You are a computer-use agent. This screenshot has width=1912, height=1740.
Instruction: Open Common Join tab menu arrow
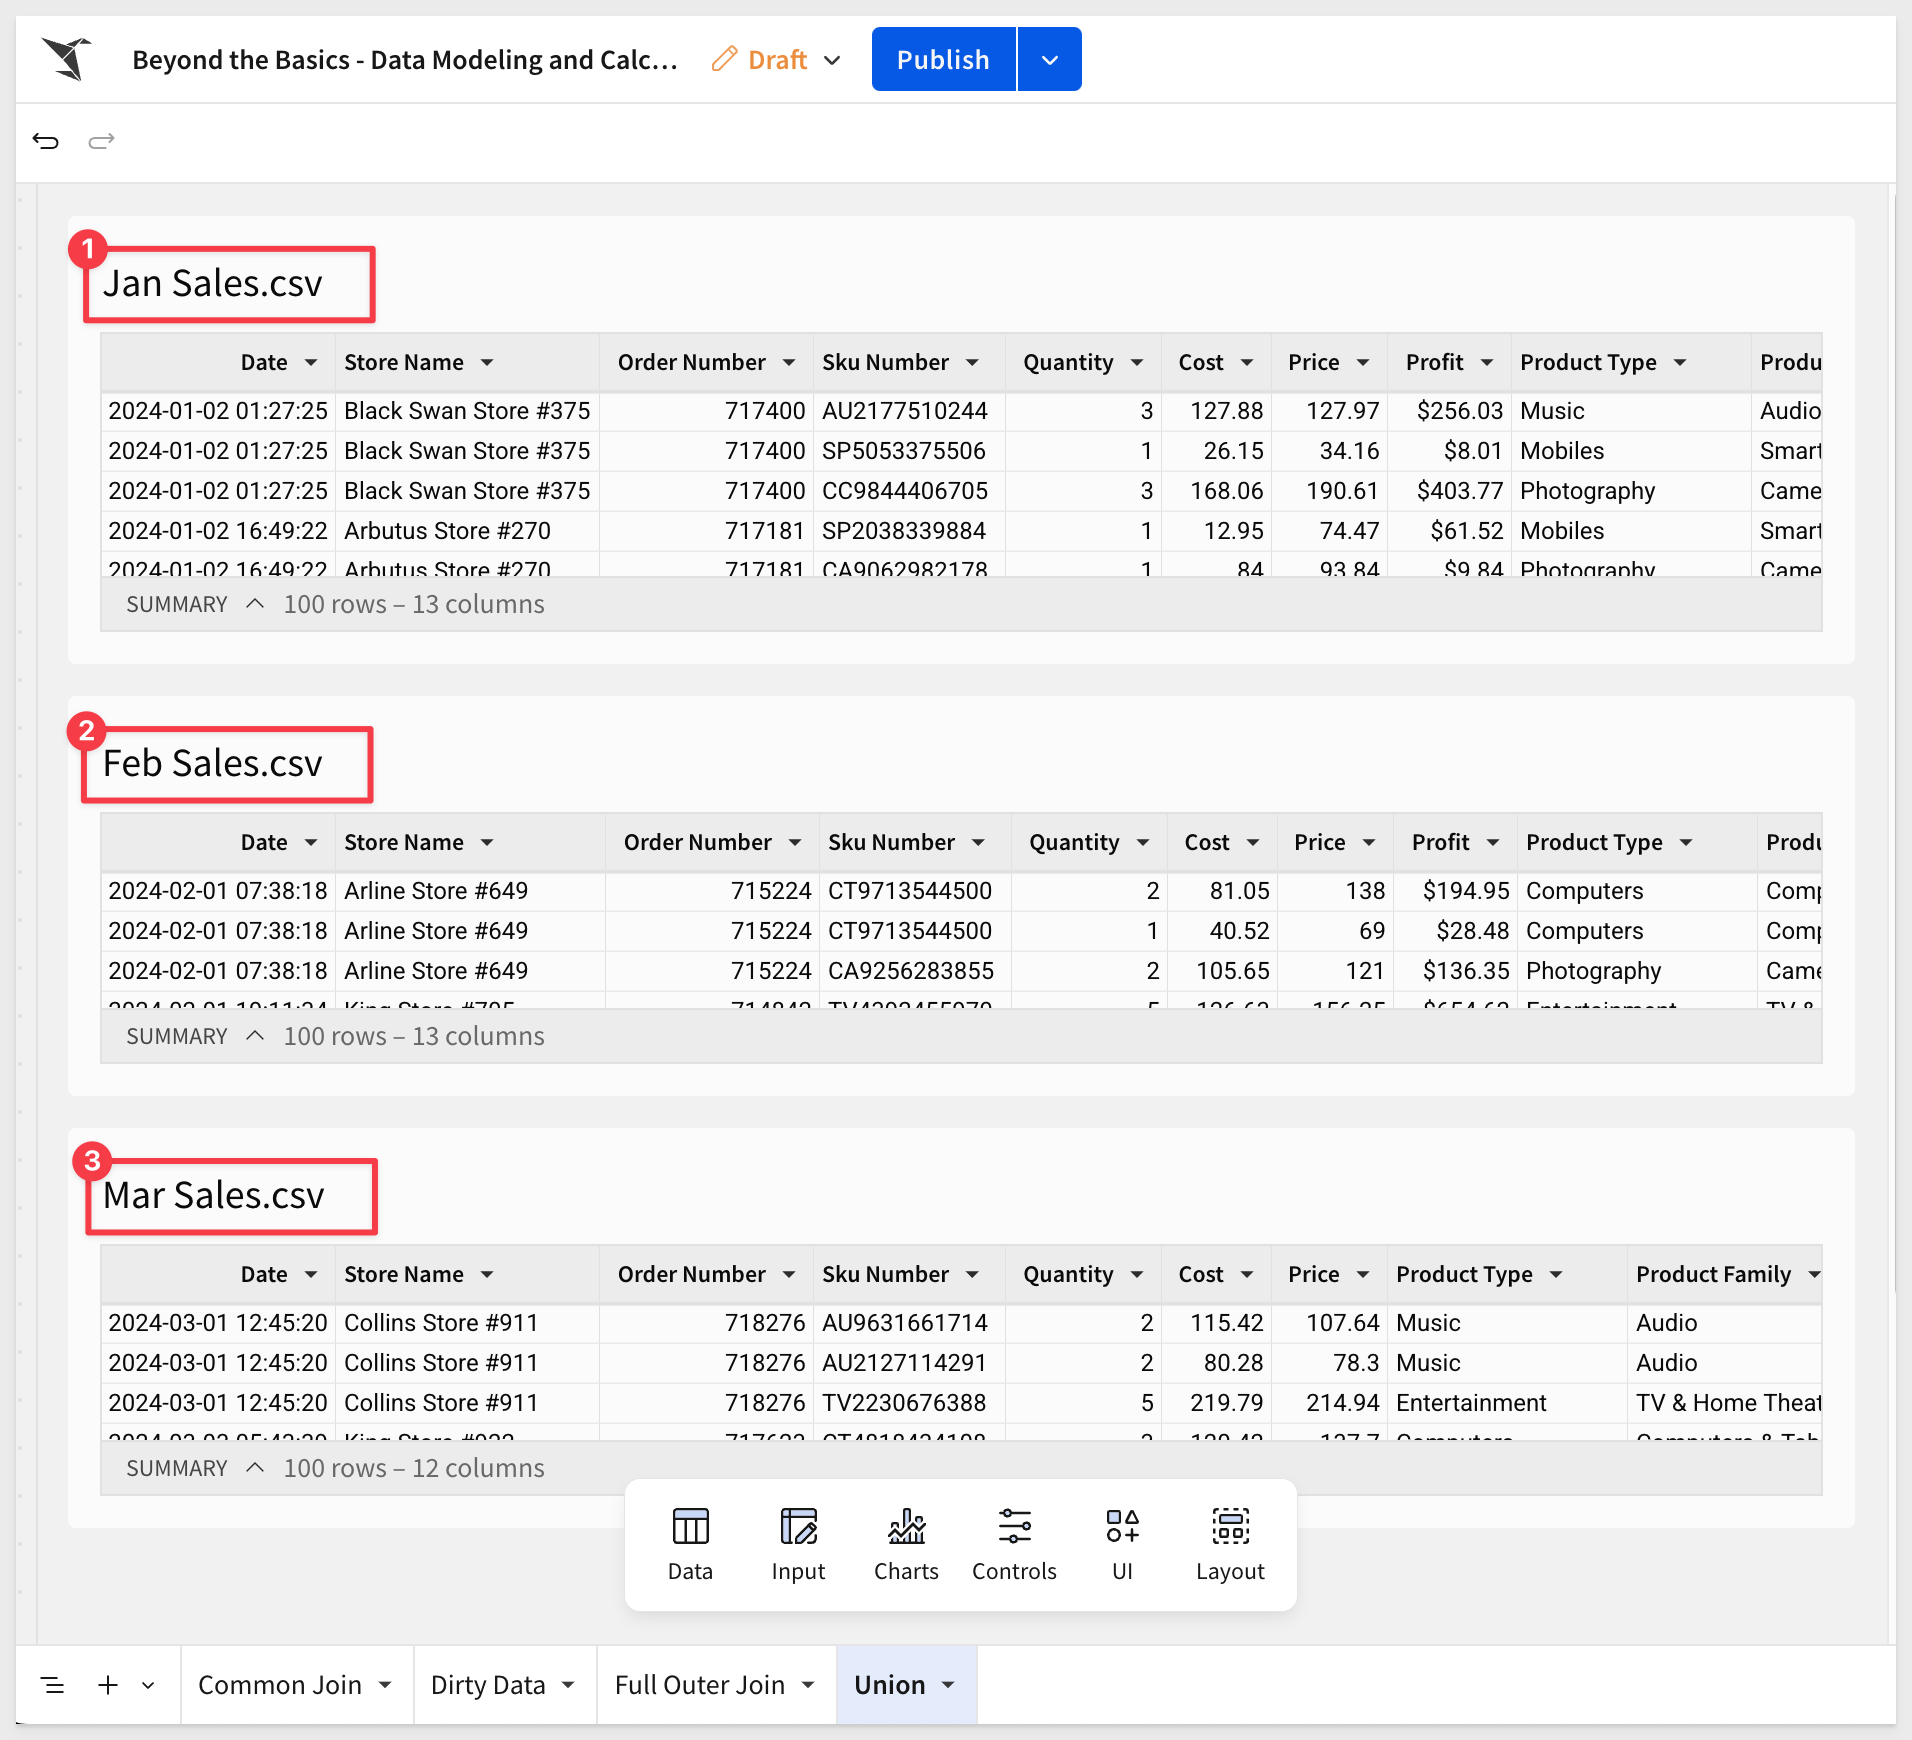tap(385, 1685)
